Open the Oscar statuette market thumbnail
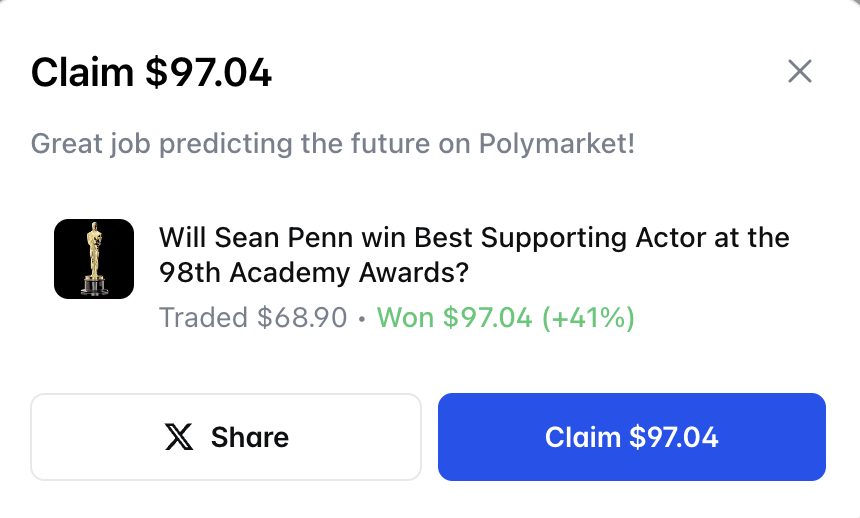Screen dimensions: 860x518 (94, 259)
